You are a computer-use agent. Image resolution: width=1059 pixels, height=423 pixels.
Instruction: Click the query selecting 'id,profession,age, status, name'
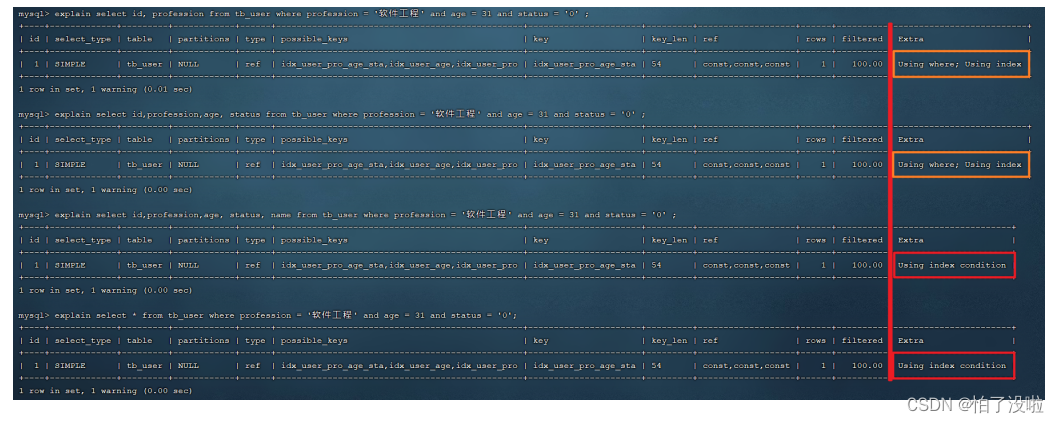(365, 215)
